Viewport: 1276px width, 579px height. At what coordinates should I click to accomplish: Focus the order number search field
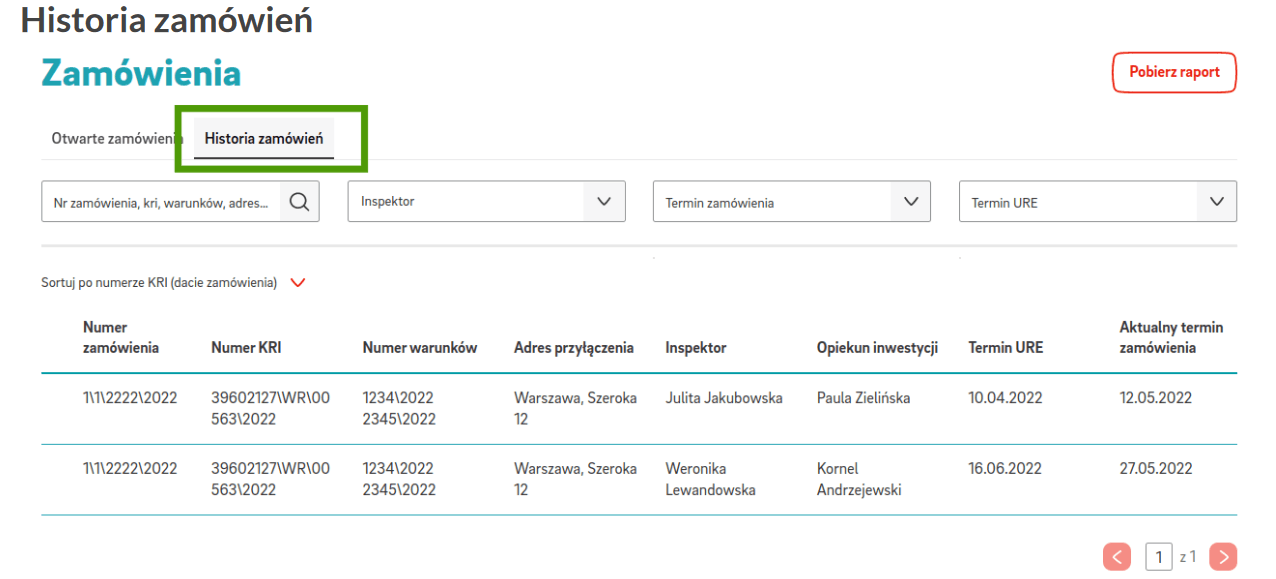pos(162,202)
